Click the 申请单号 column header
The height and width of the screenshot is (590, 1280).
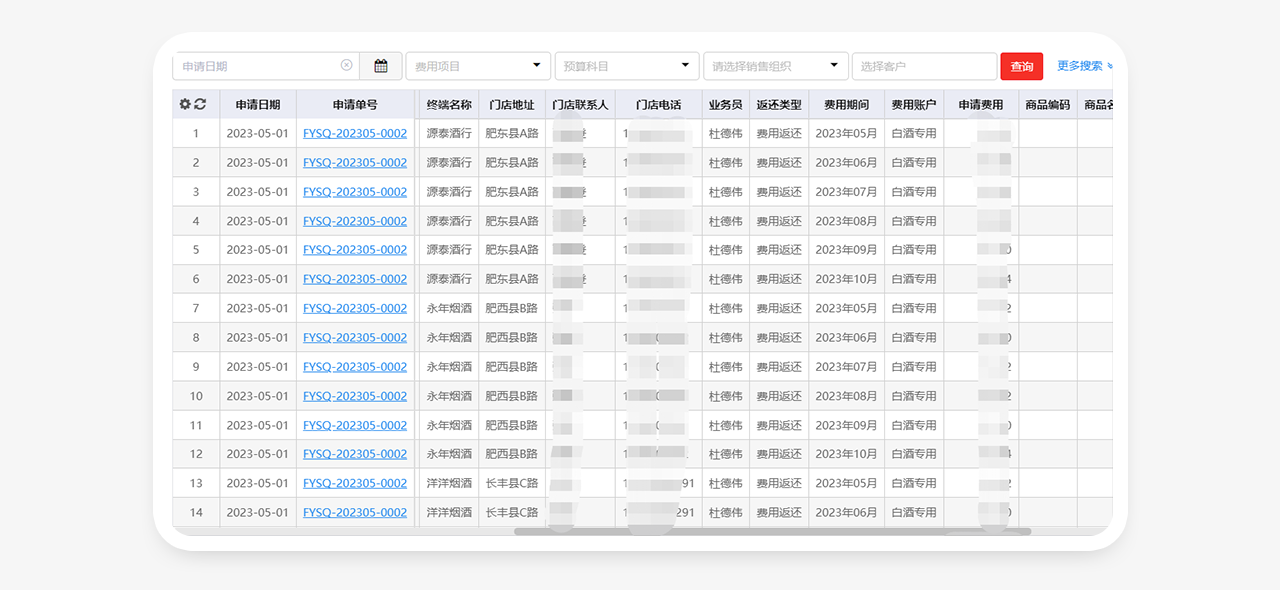click(355, 105)
